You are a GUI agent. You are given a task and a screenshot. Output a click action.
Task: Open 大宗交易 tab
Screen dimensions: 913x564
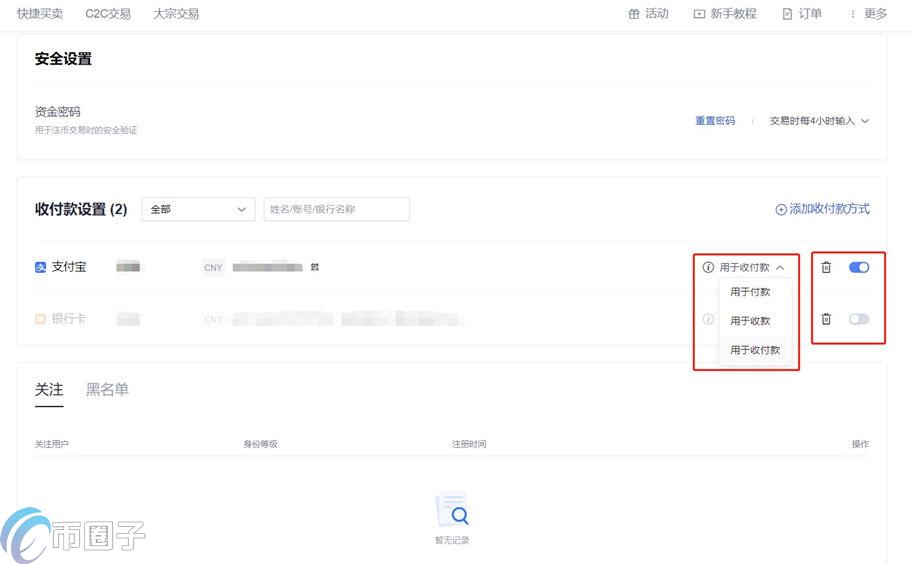pyautogui.click(x=176, y=13)
